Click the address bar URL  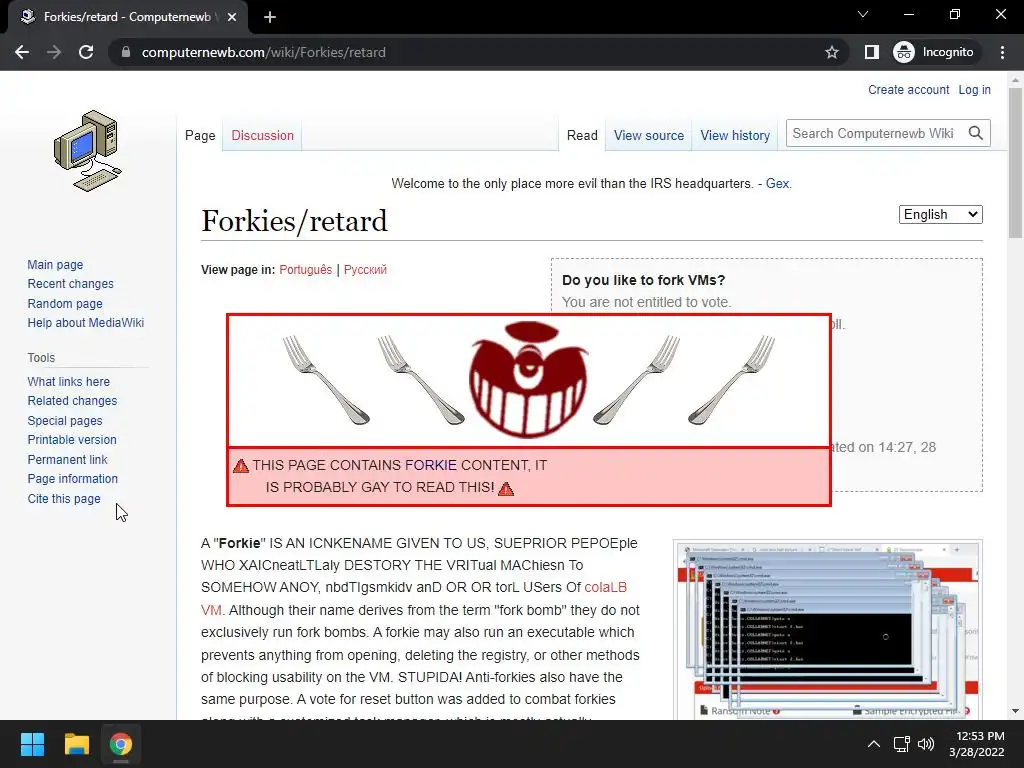click(x=263, y=52)
